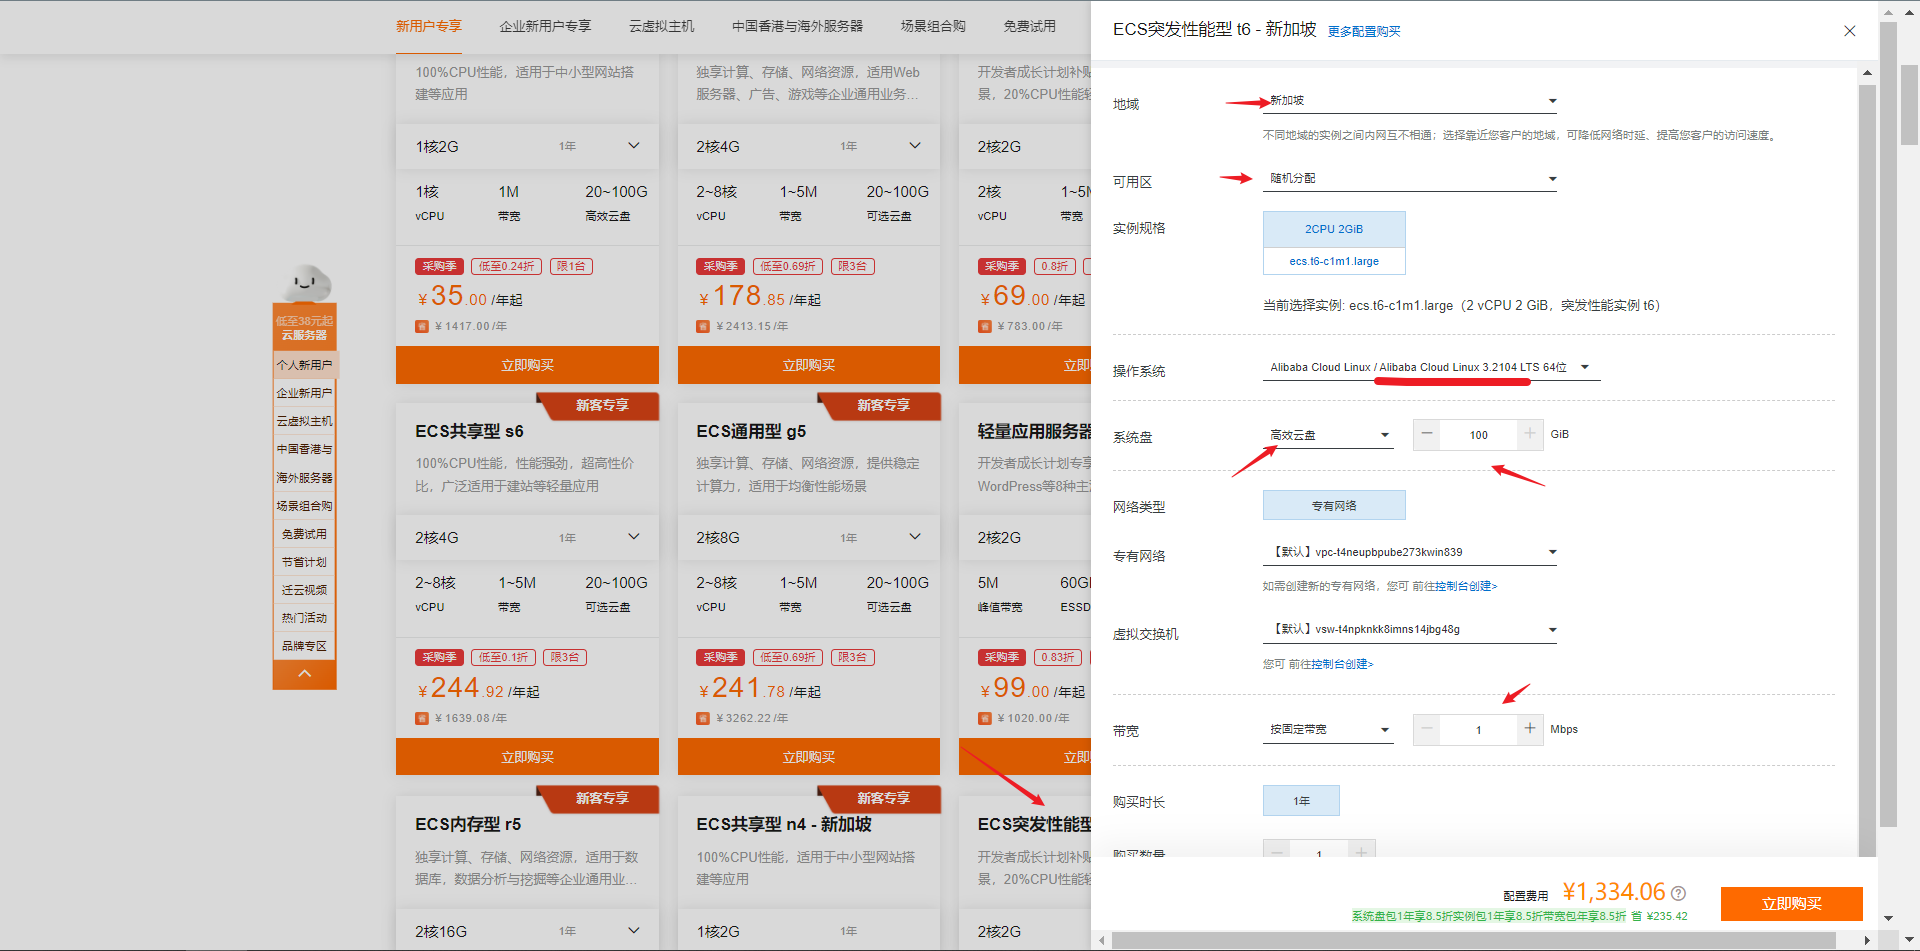
Task: Go to 云虚拟主机 in floating sidebar
Action: (x=304, y=421)
